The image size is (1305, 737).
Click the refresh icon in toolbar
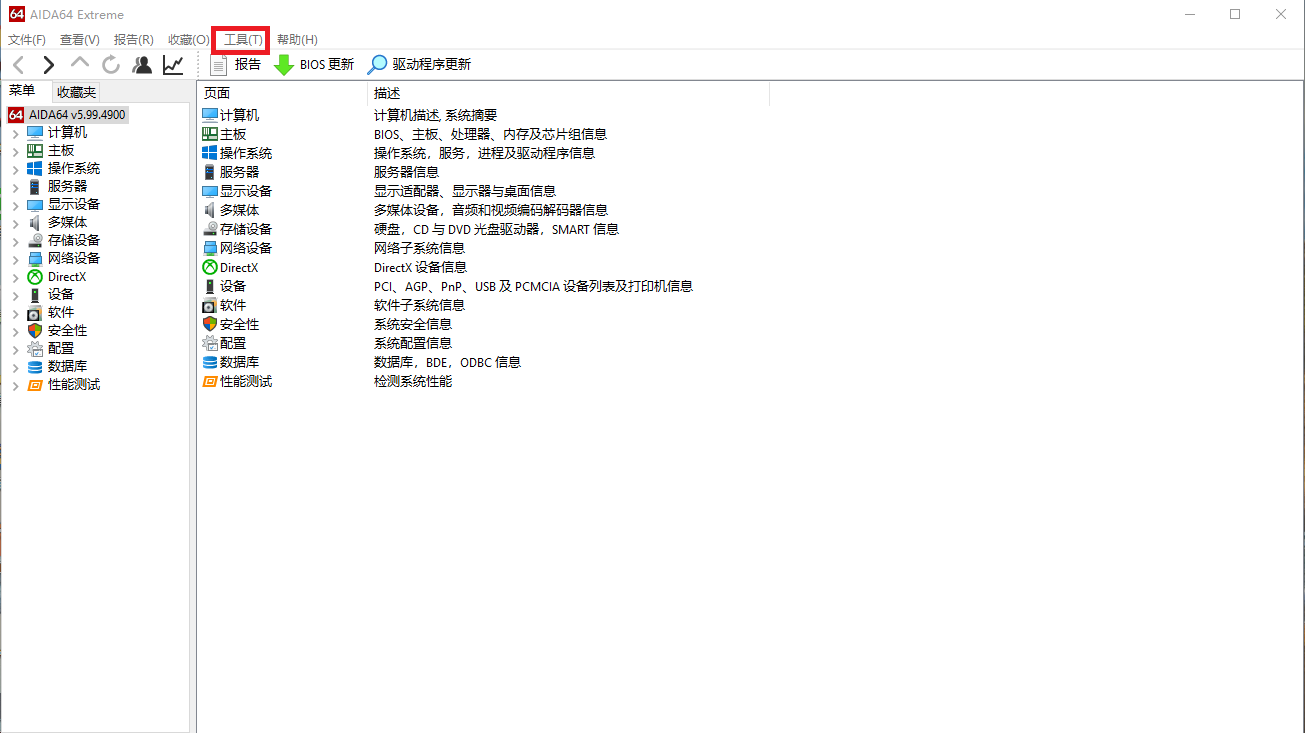pyautogui.click(x=110, y=65)
